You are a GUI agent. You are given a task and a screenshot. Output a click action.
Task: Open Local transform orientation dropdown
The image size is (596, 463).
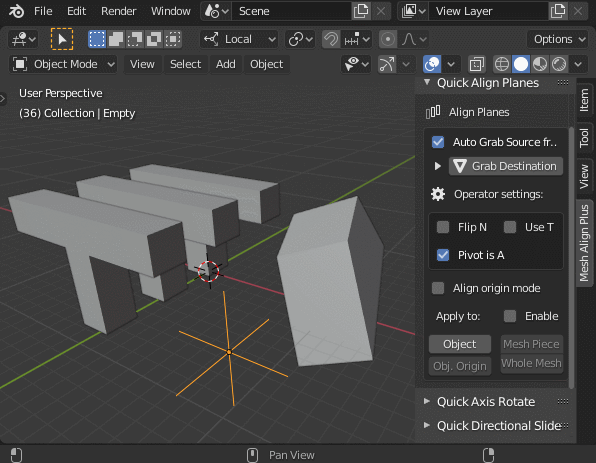click(239, 39)
